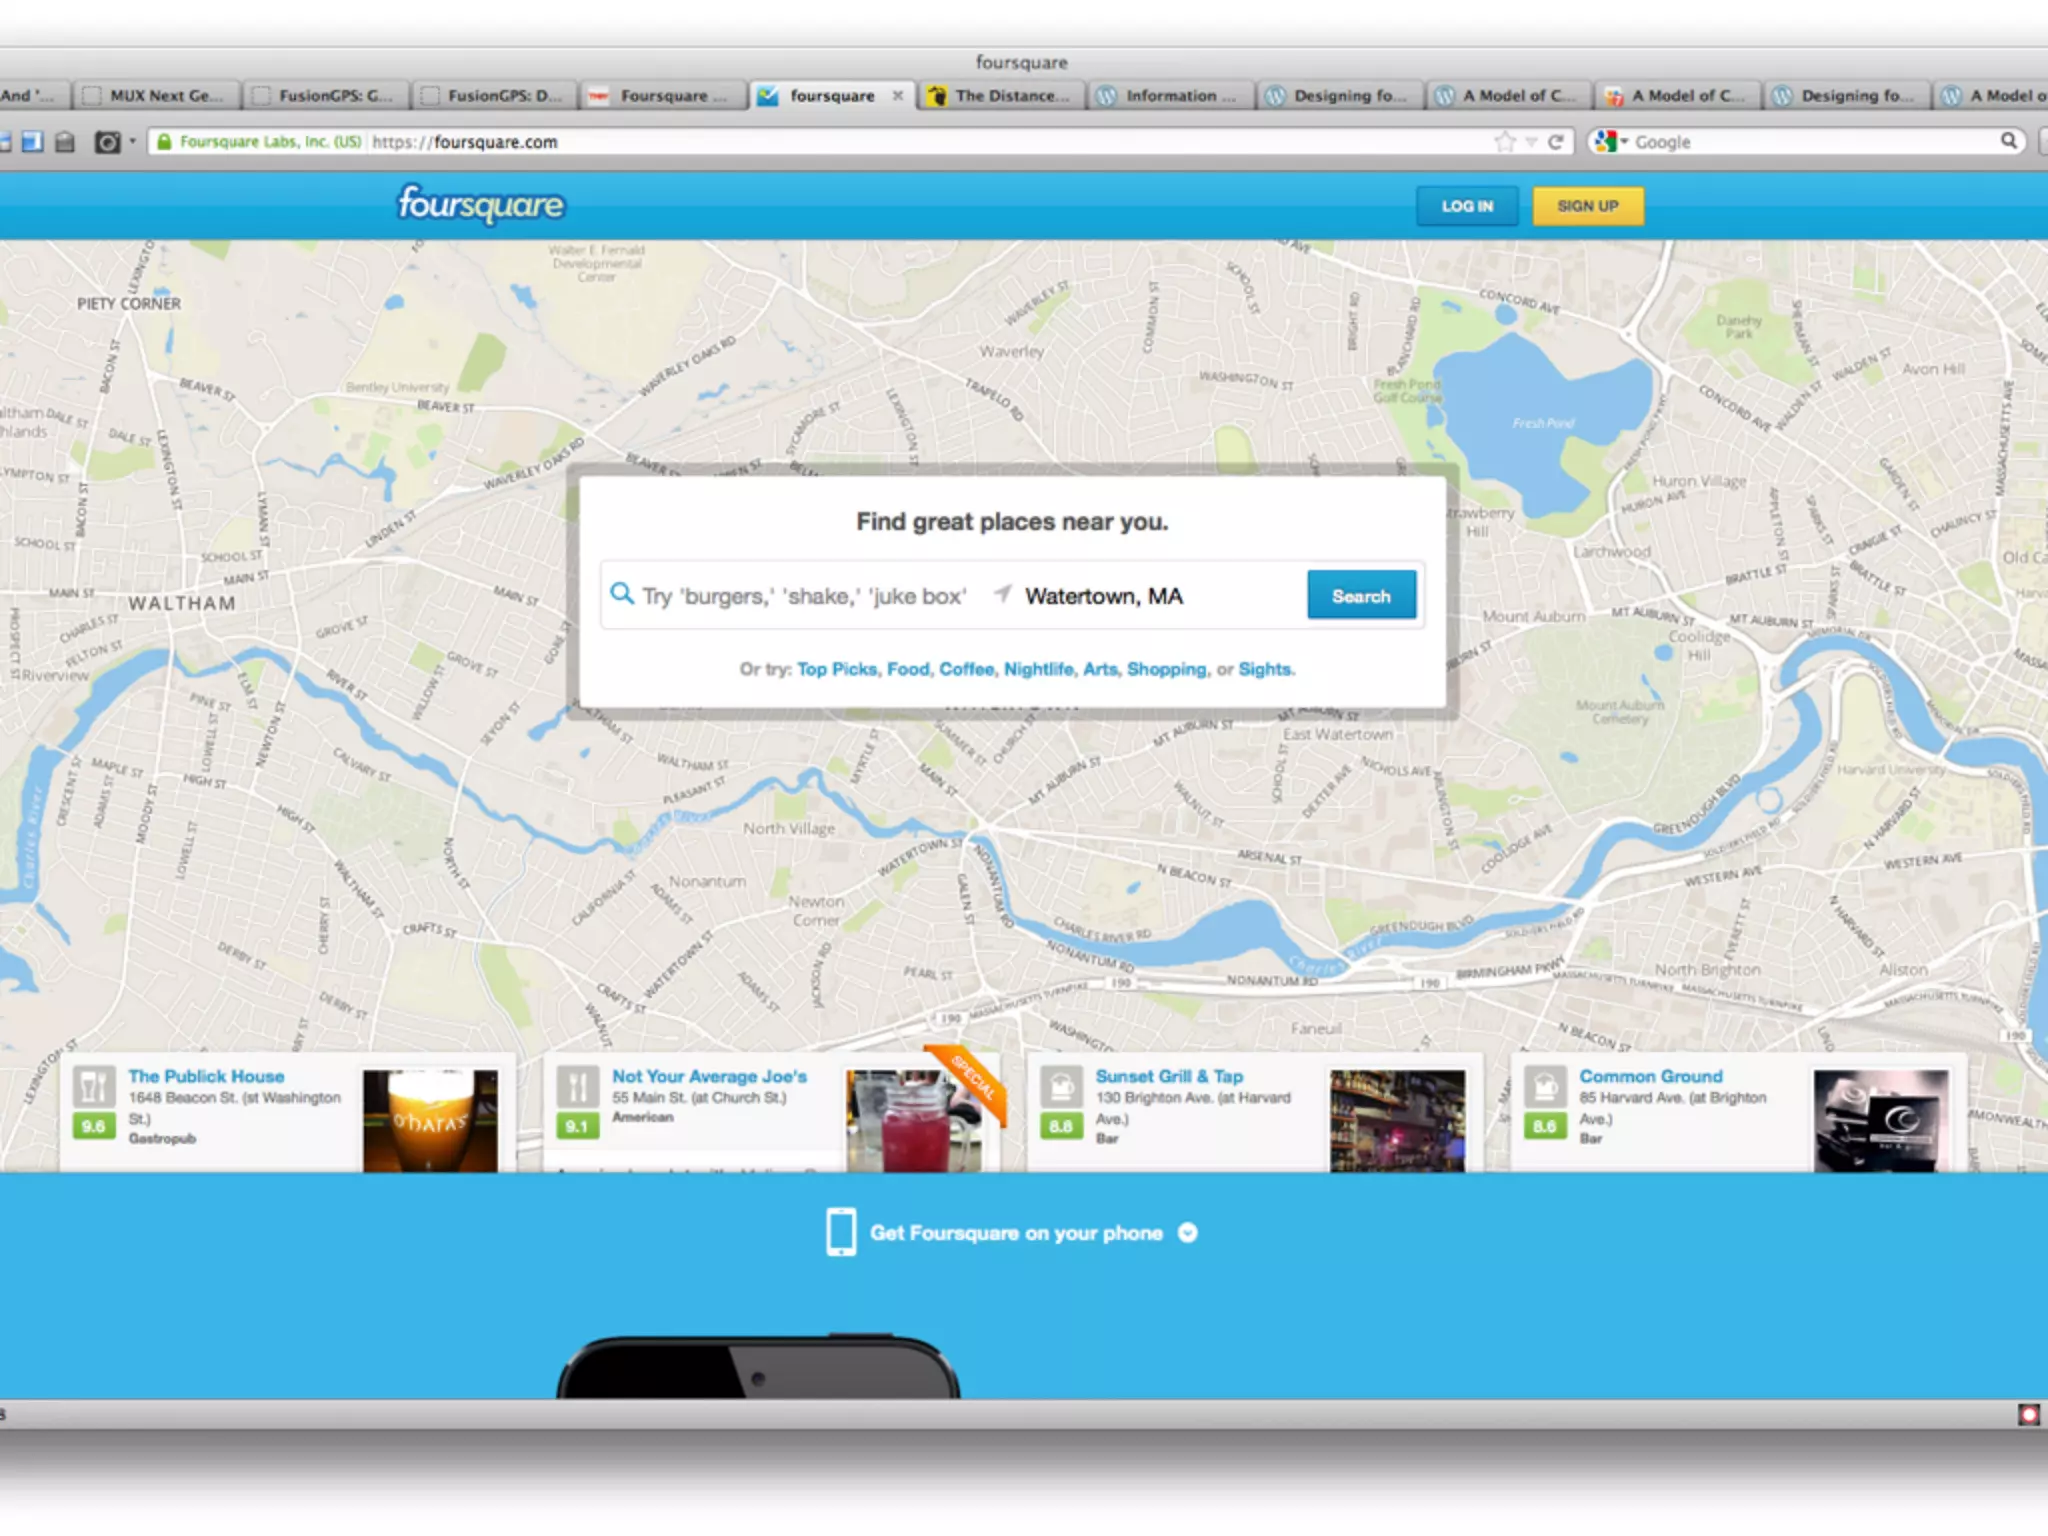This screenshot has width=2048, height=1536.
Task: Click the camera screenshot toolbar icon
Action: [x=107, y=142]
